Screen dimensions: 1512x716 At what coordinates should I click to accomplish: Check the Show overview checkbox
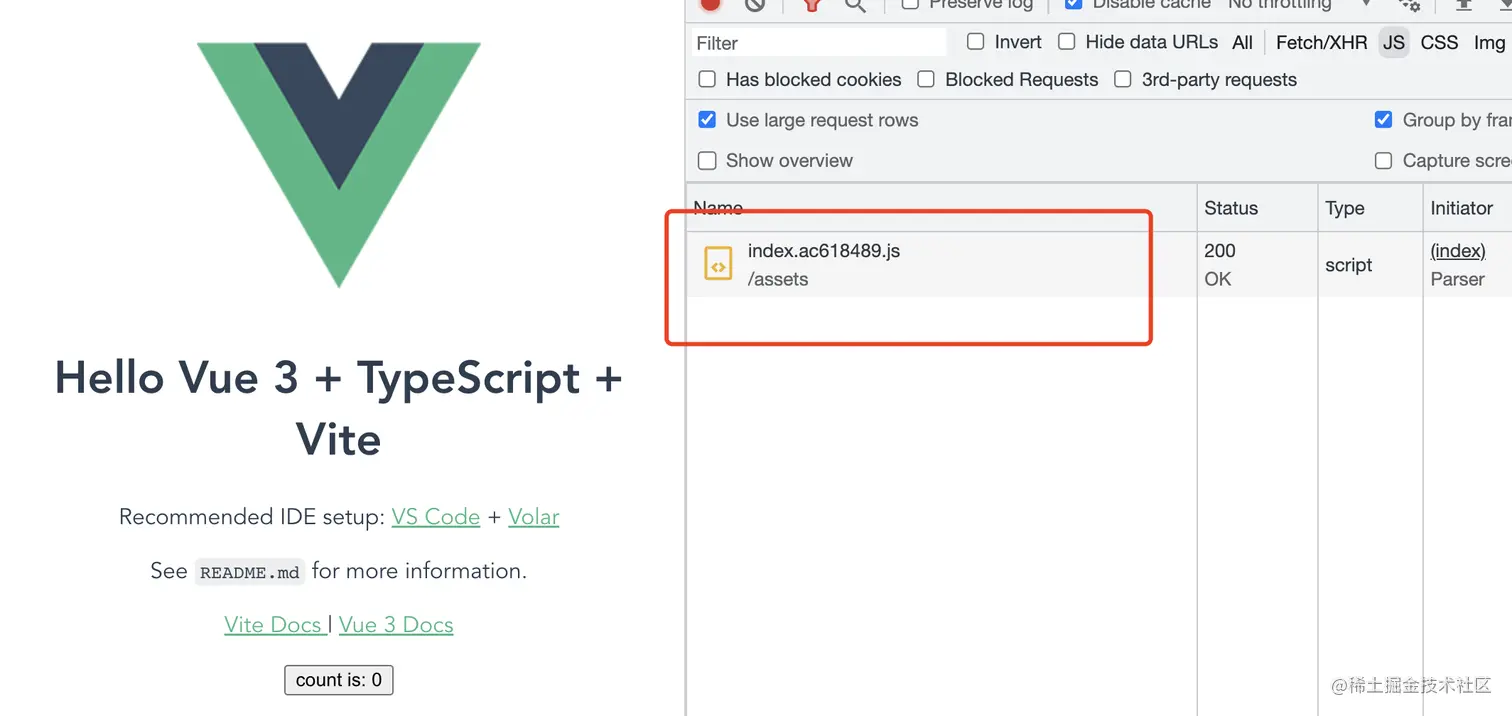[x=707, y=160]
